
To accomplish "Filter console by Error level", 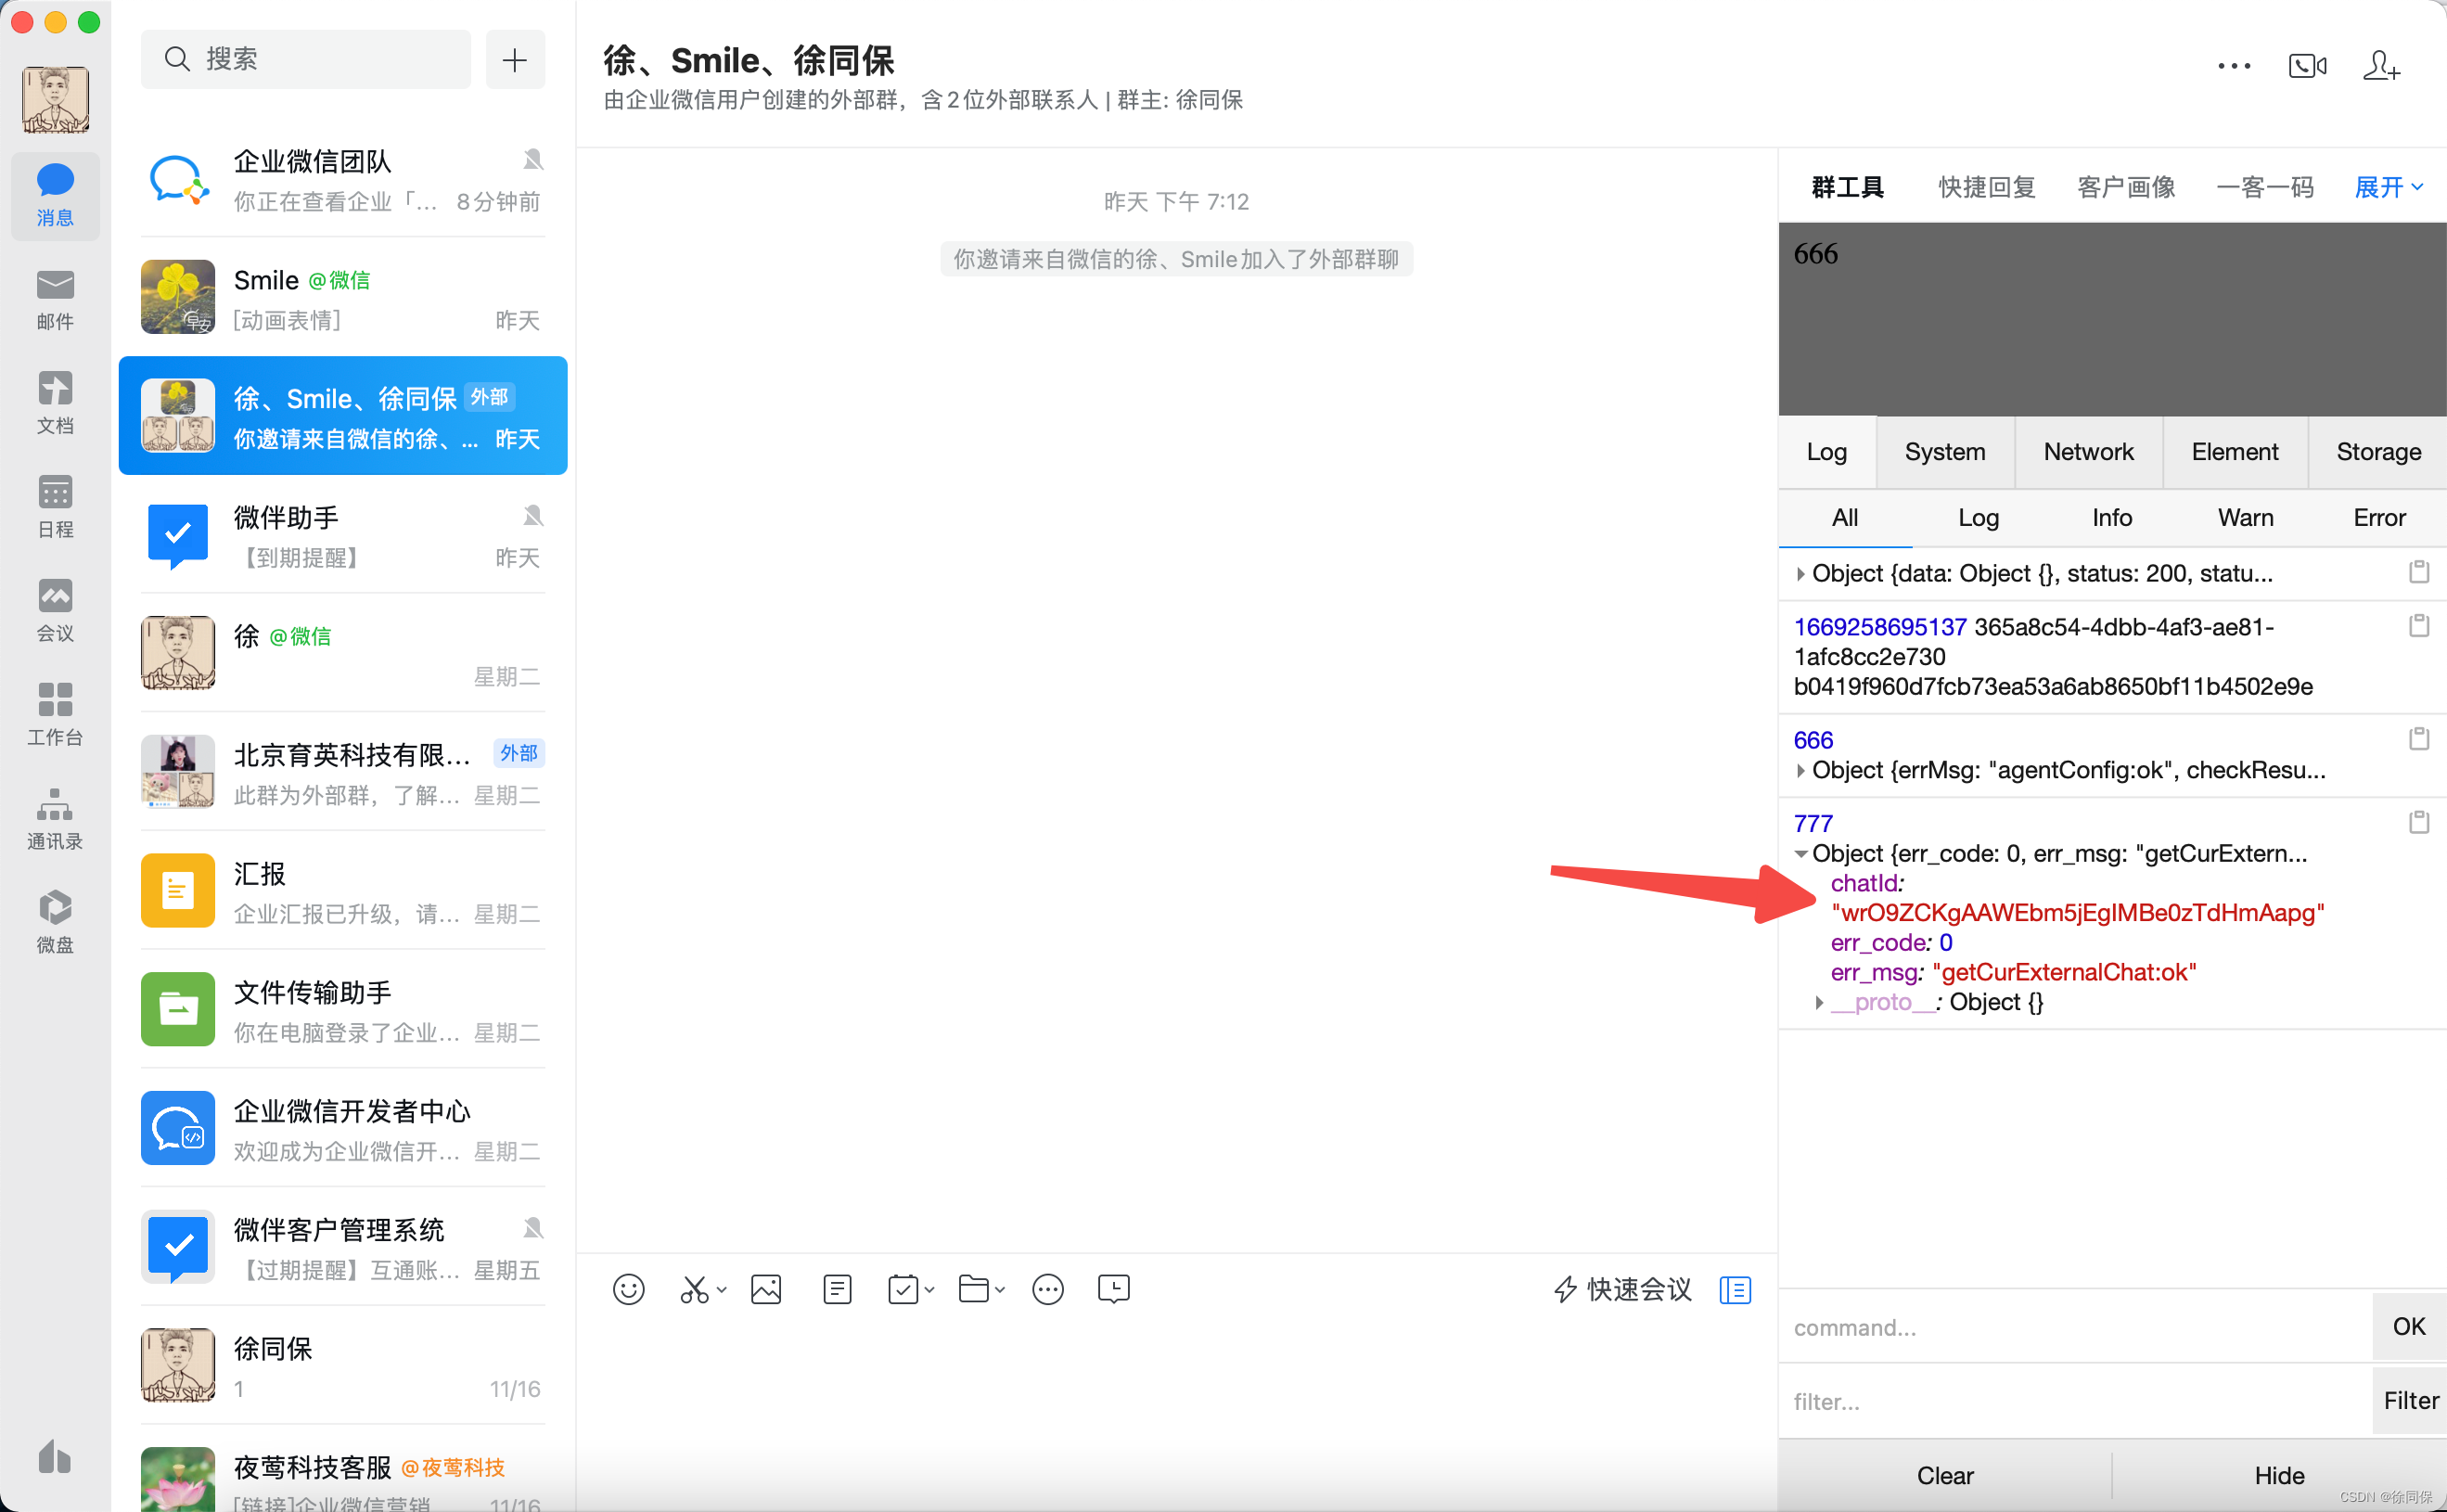I will point(2379,518).
